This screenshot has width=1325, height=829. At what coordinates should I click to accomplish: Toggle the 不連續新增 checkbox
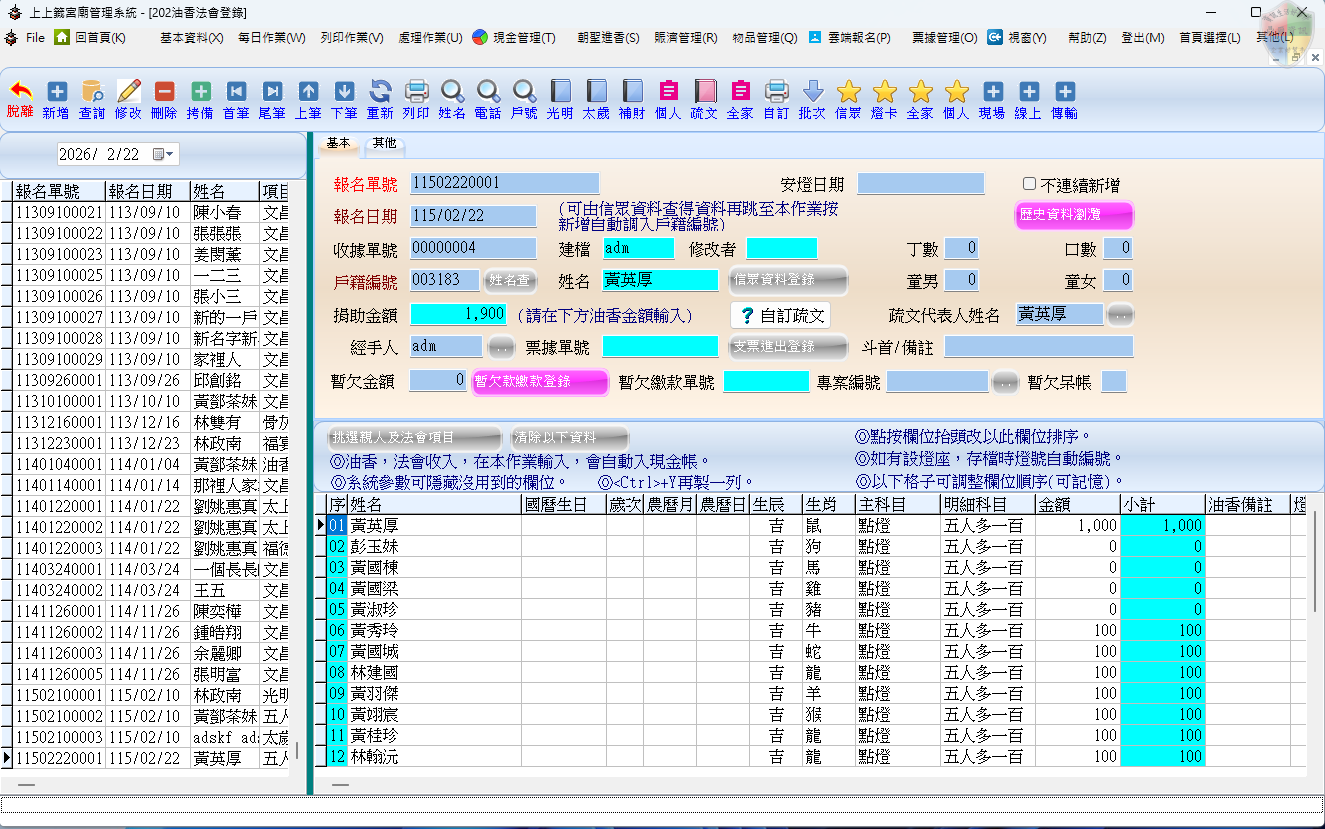(x=1029, y=184)
